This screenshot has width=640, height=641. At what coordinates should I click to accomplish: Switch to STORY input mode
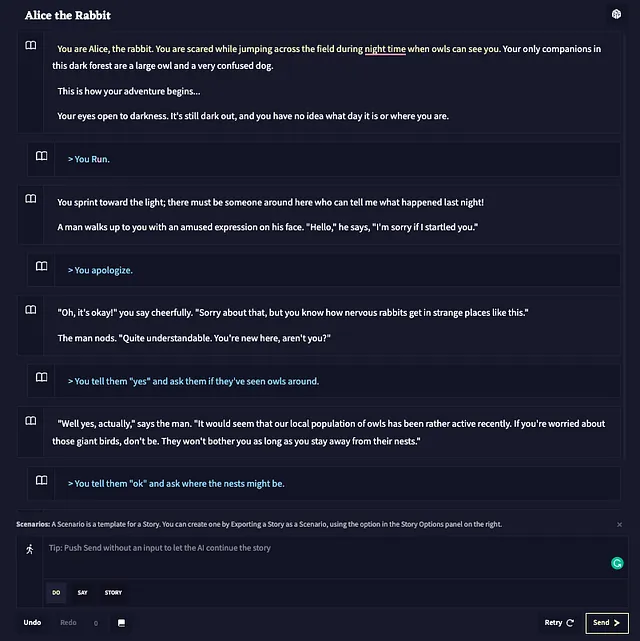point(113,592)
